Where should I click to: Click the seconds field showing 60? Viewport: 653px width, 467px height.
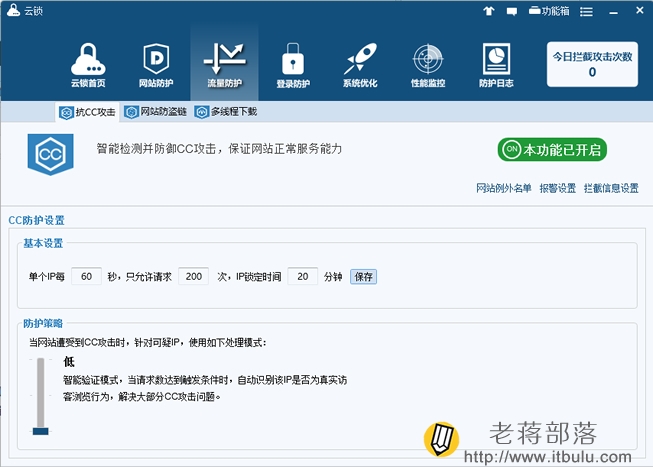86,276
